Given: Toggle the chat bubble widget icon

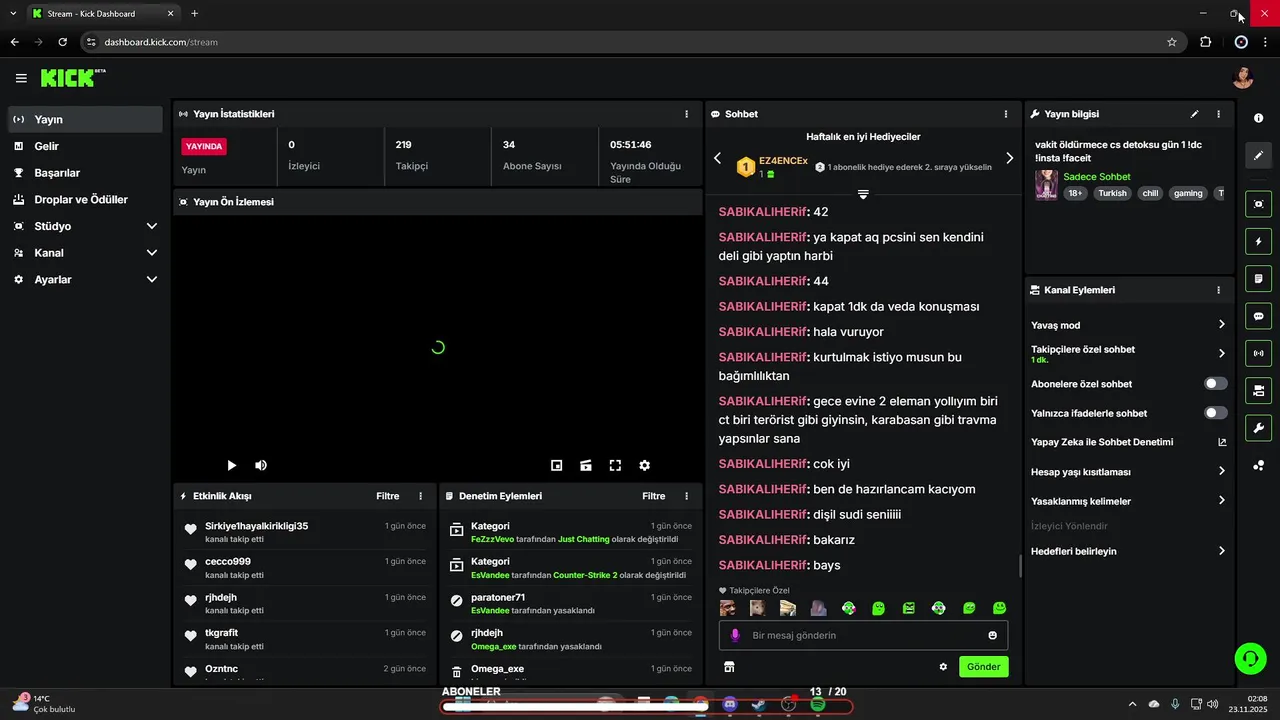Looking at the screenshot, I should 1258,316.
